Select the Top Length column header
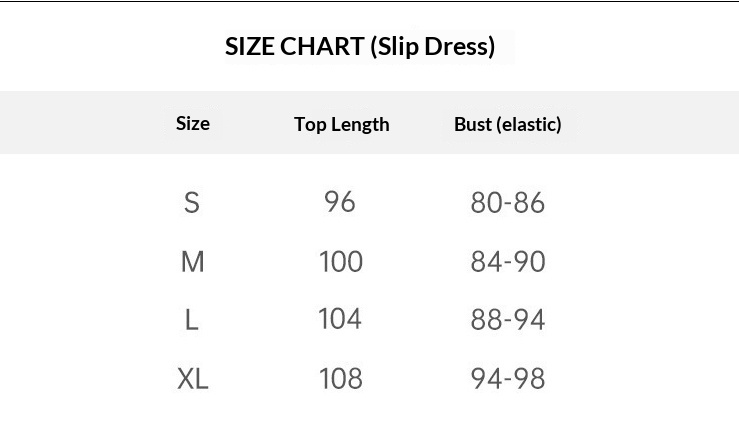 [341, 124]
